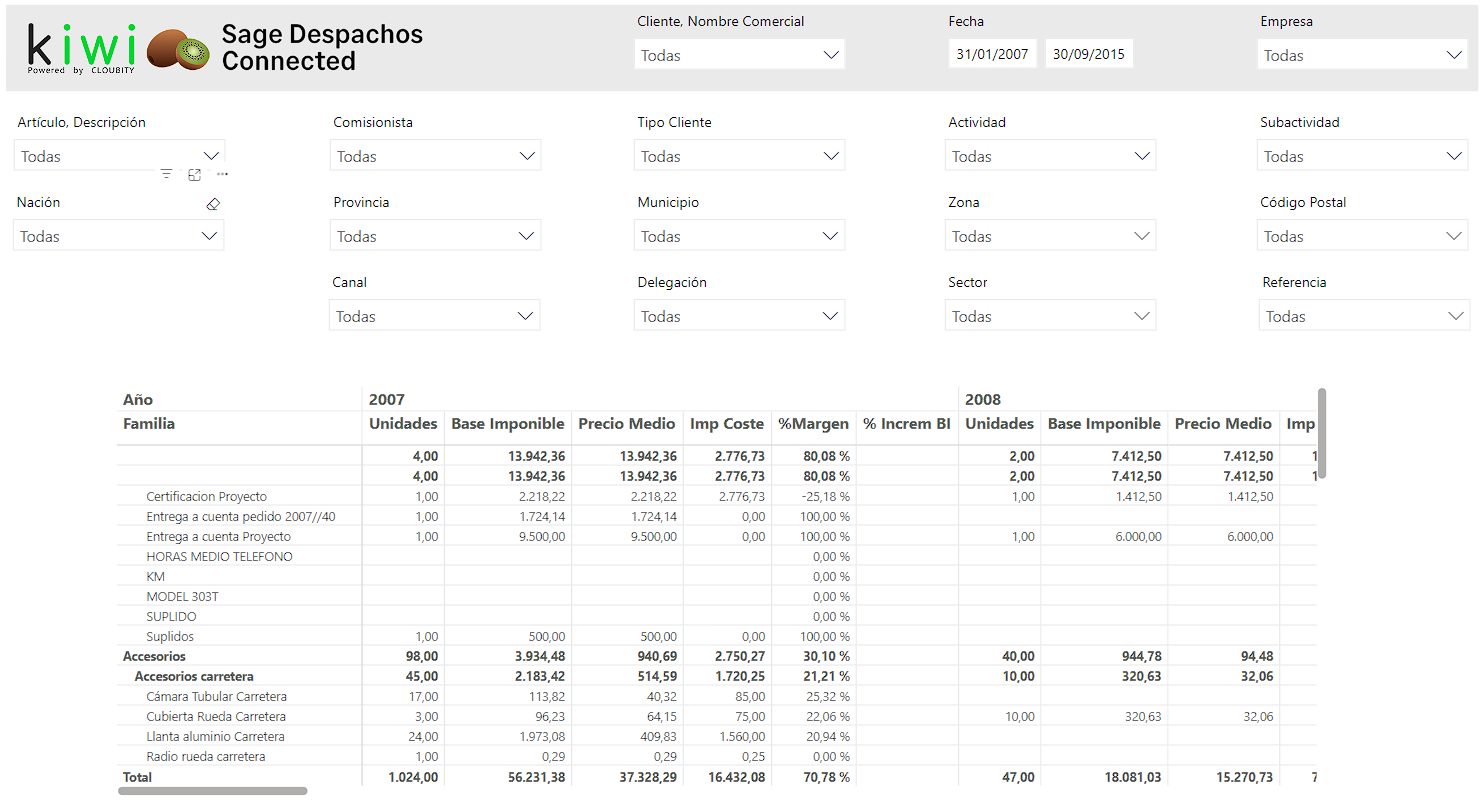1483x811 pixels.
Task: Select the Accesorios family row
Action: [x=154, y=657]
